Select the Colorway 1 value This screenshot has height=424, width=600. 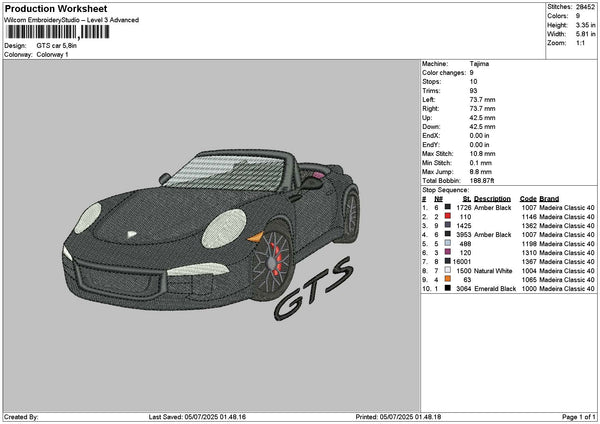[x=54, y=55]
